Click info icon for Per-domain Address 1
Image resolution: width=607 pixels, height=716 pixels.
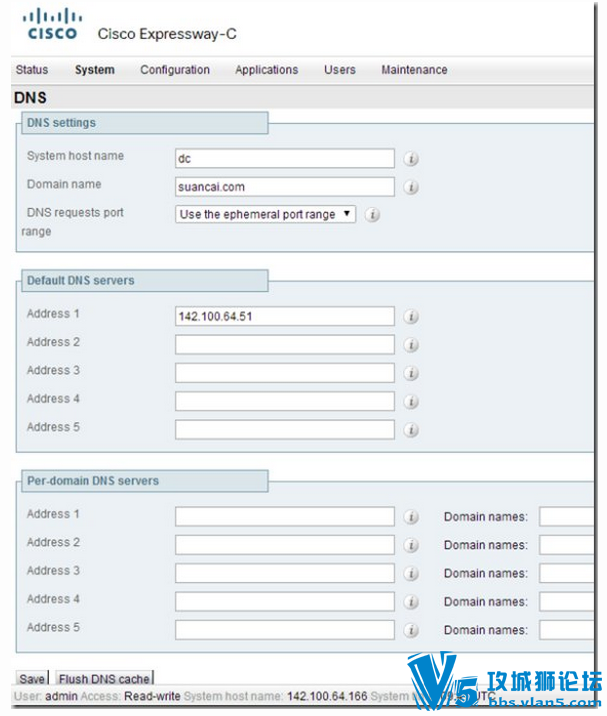pyautogui.click(x=411, y=516)
